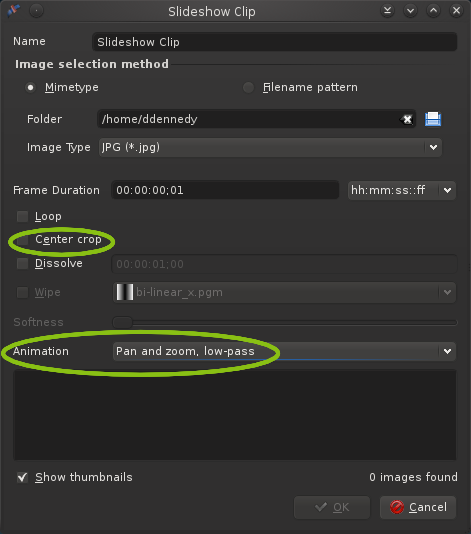Toggle the Dissolve checkbox
This screenshot has height=534, width=471.
click(x=22, y=263)
